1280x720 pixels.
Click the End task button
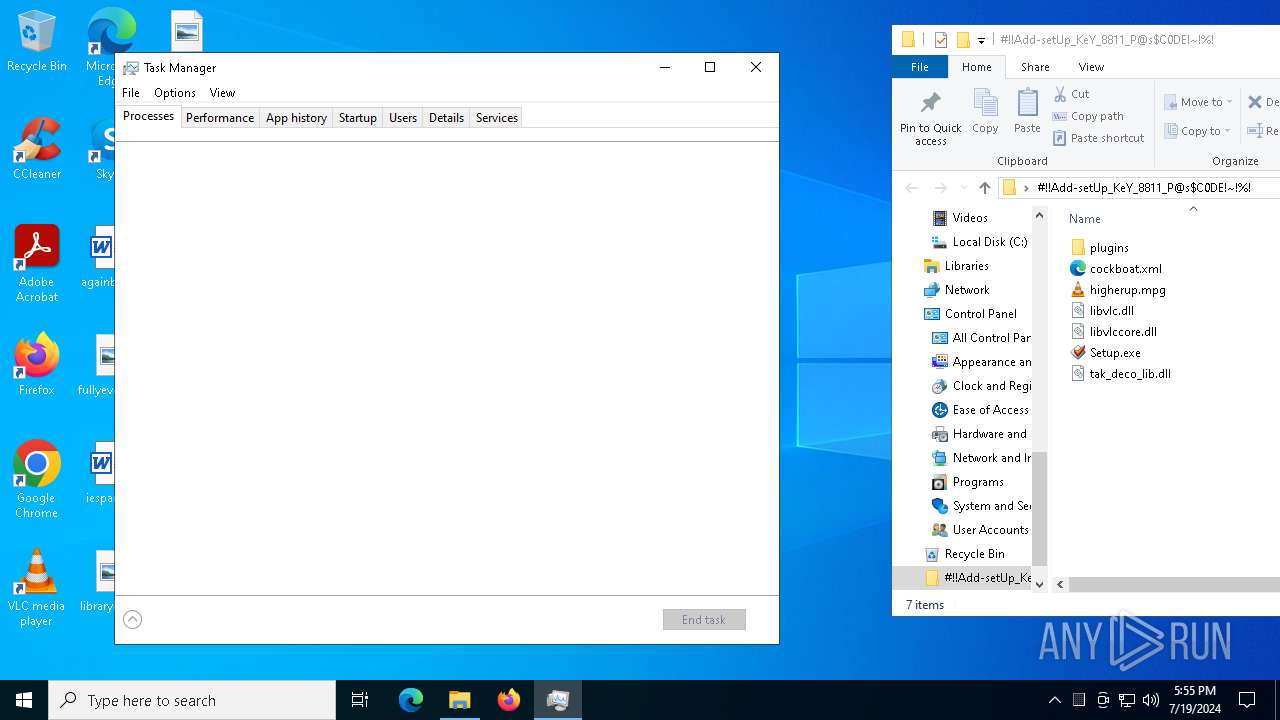tap(704, 620)
